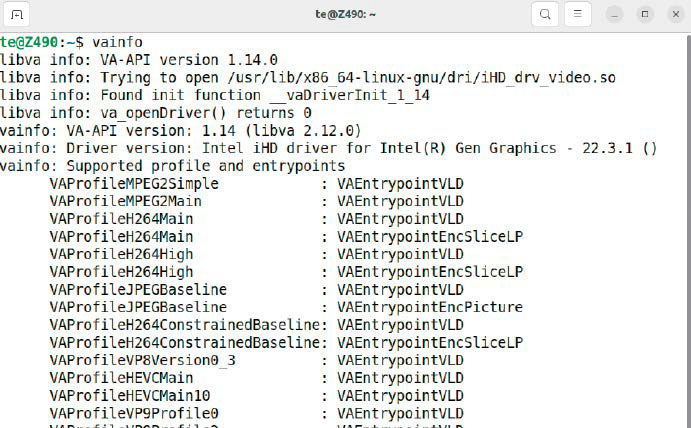Screen dimensions: 691x428
Task: Click VAProfileH264Main with VAEntrypointVLD row
Action: pyautogui.click(x=256, y=219)
